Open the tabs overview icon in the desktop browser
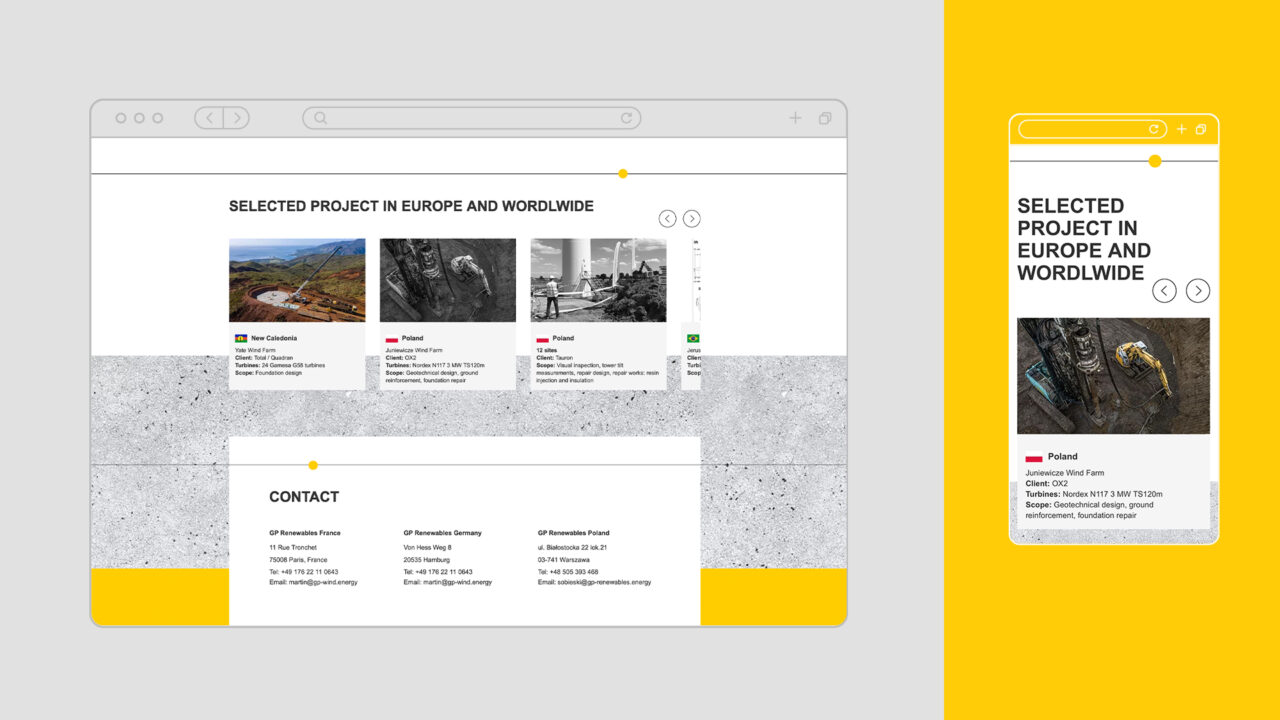The height and width of the screenshot is (720, 1280). tap(825, 118)
